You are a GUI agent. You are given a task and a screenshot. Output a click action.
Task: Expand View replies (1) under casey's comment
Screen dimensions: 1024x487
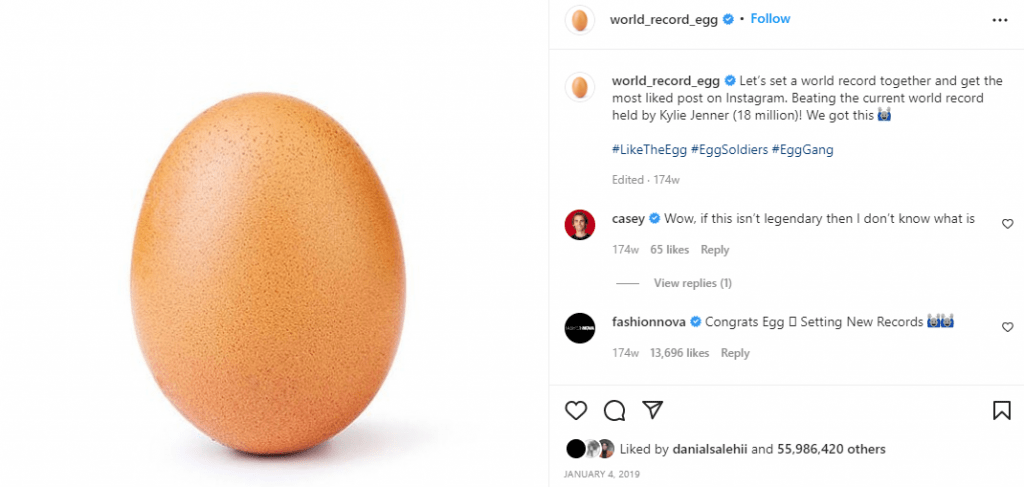pos(692,283)
